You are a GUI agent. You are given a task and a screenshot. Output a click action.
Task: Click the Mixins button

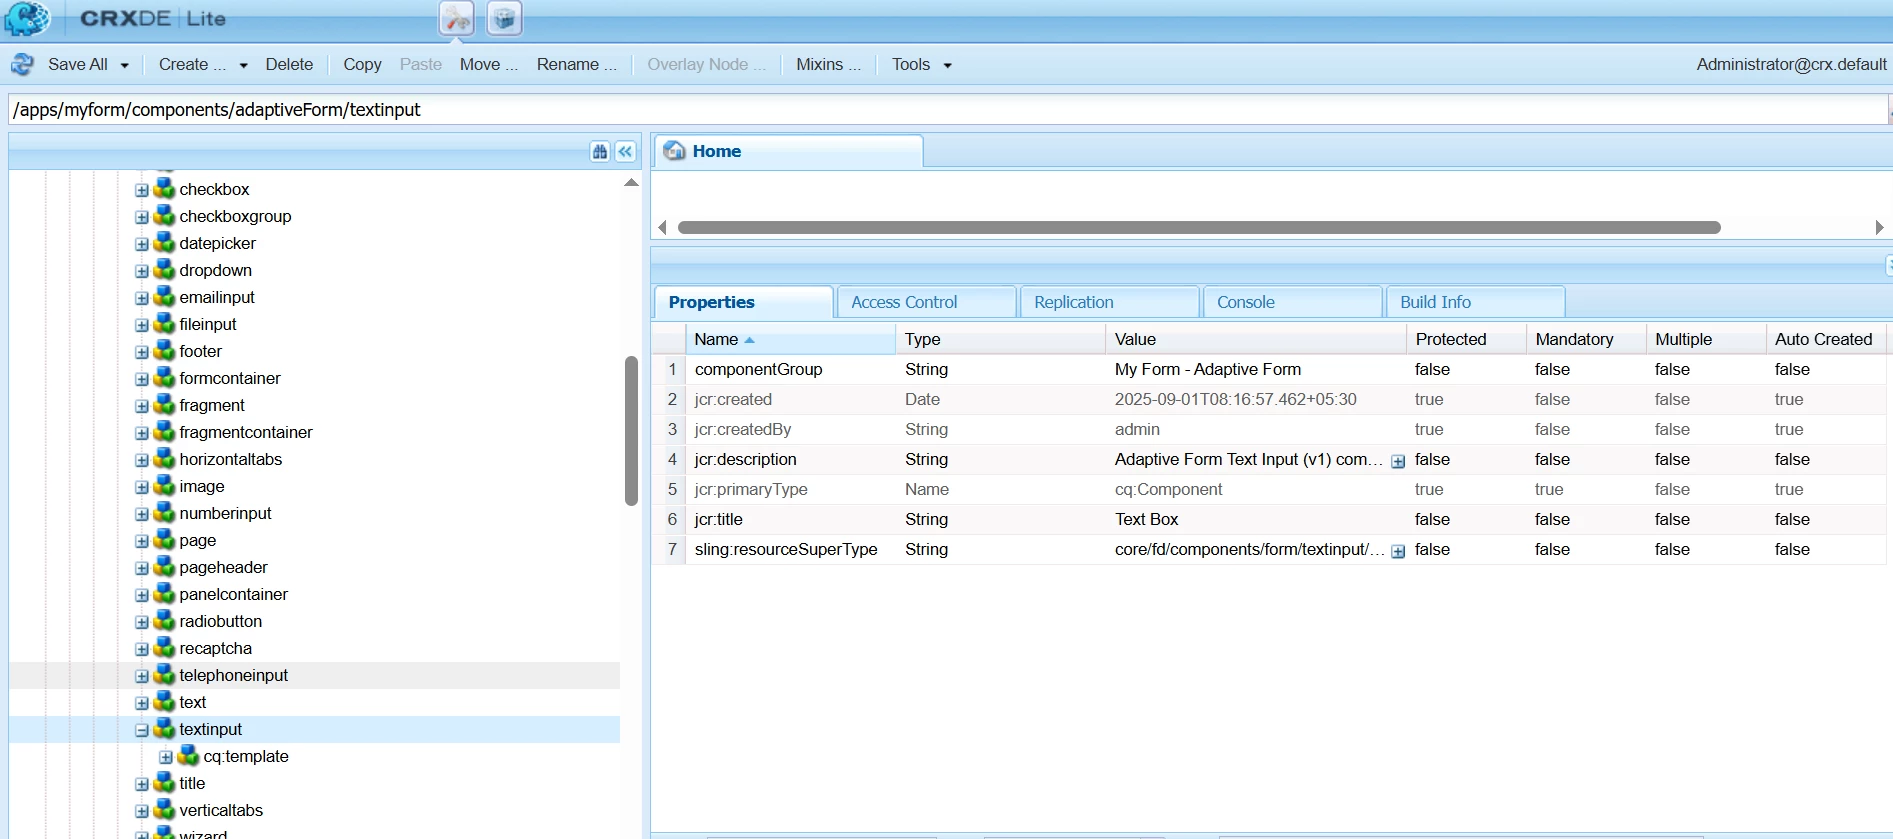point(828,64)
